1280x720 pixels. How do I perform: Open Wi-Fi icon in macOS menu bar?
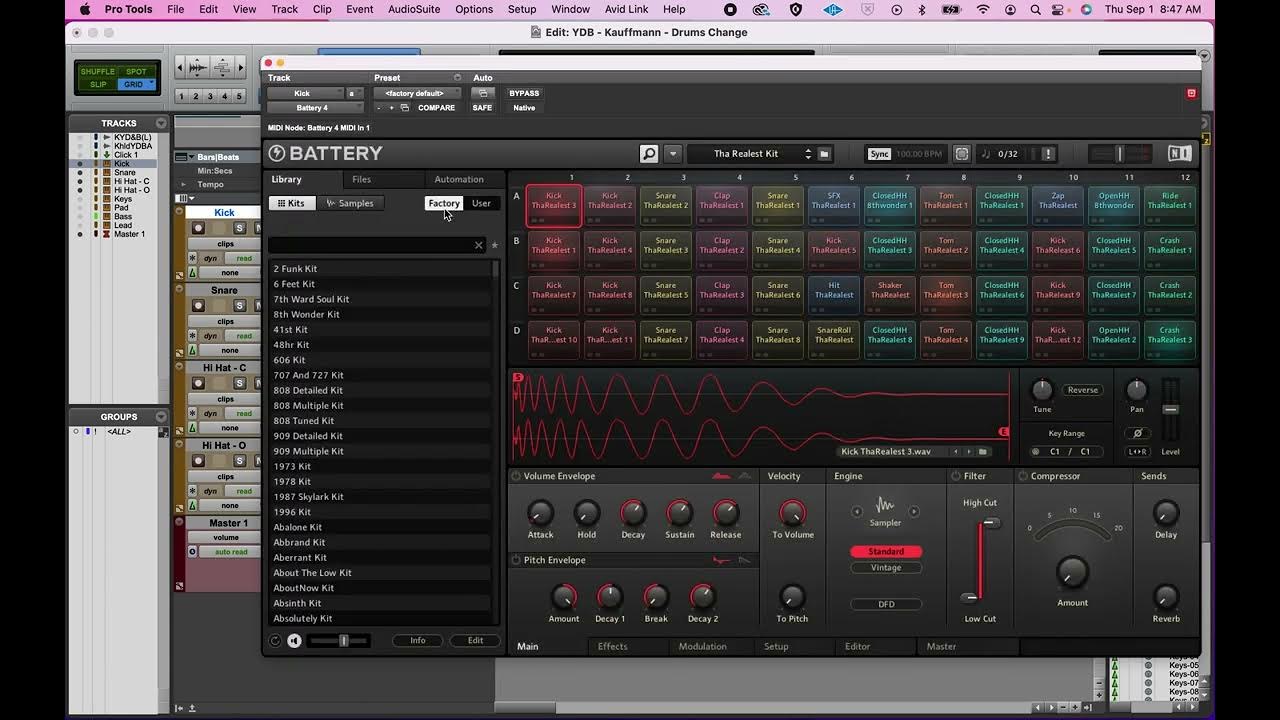click(x=983, y=9)
